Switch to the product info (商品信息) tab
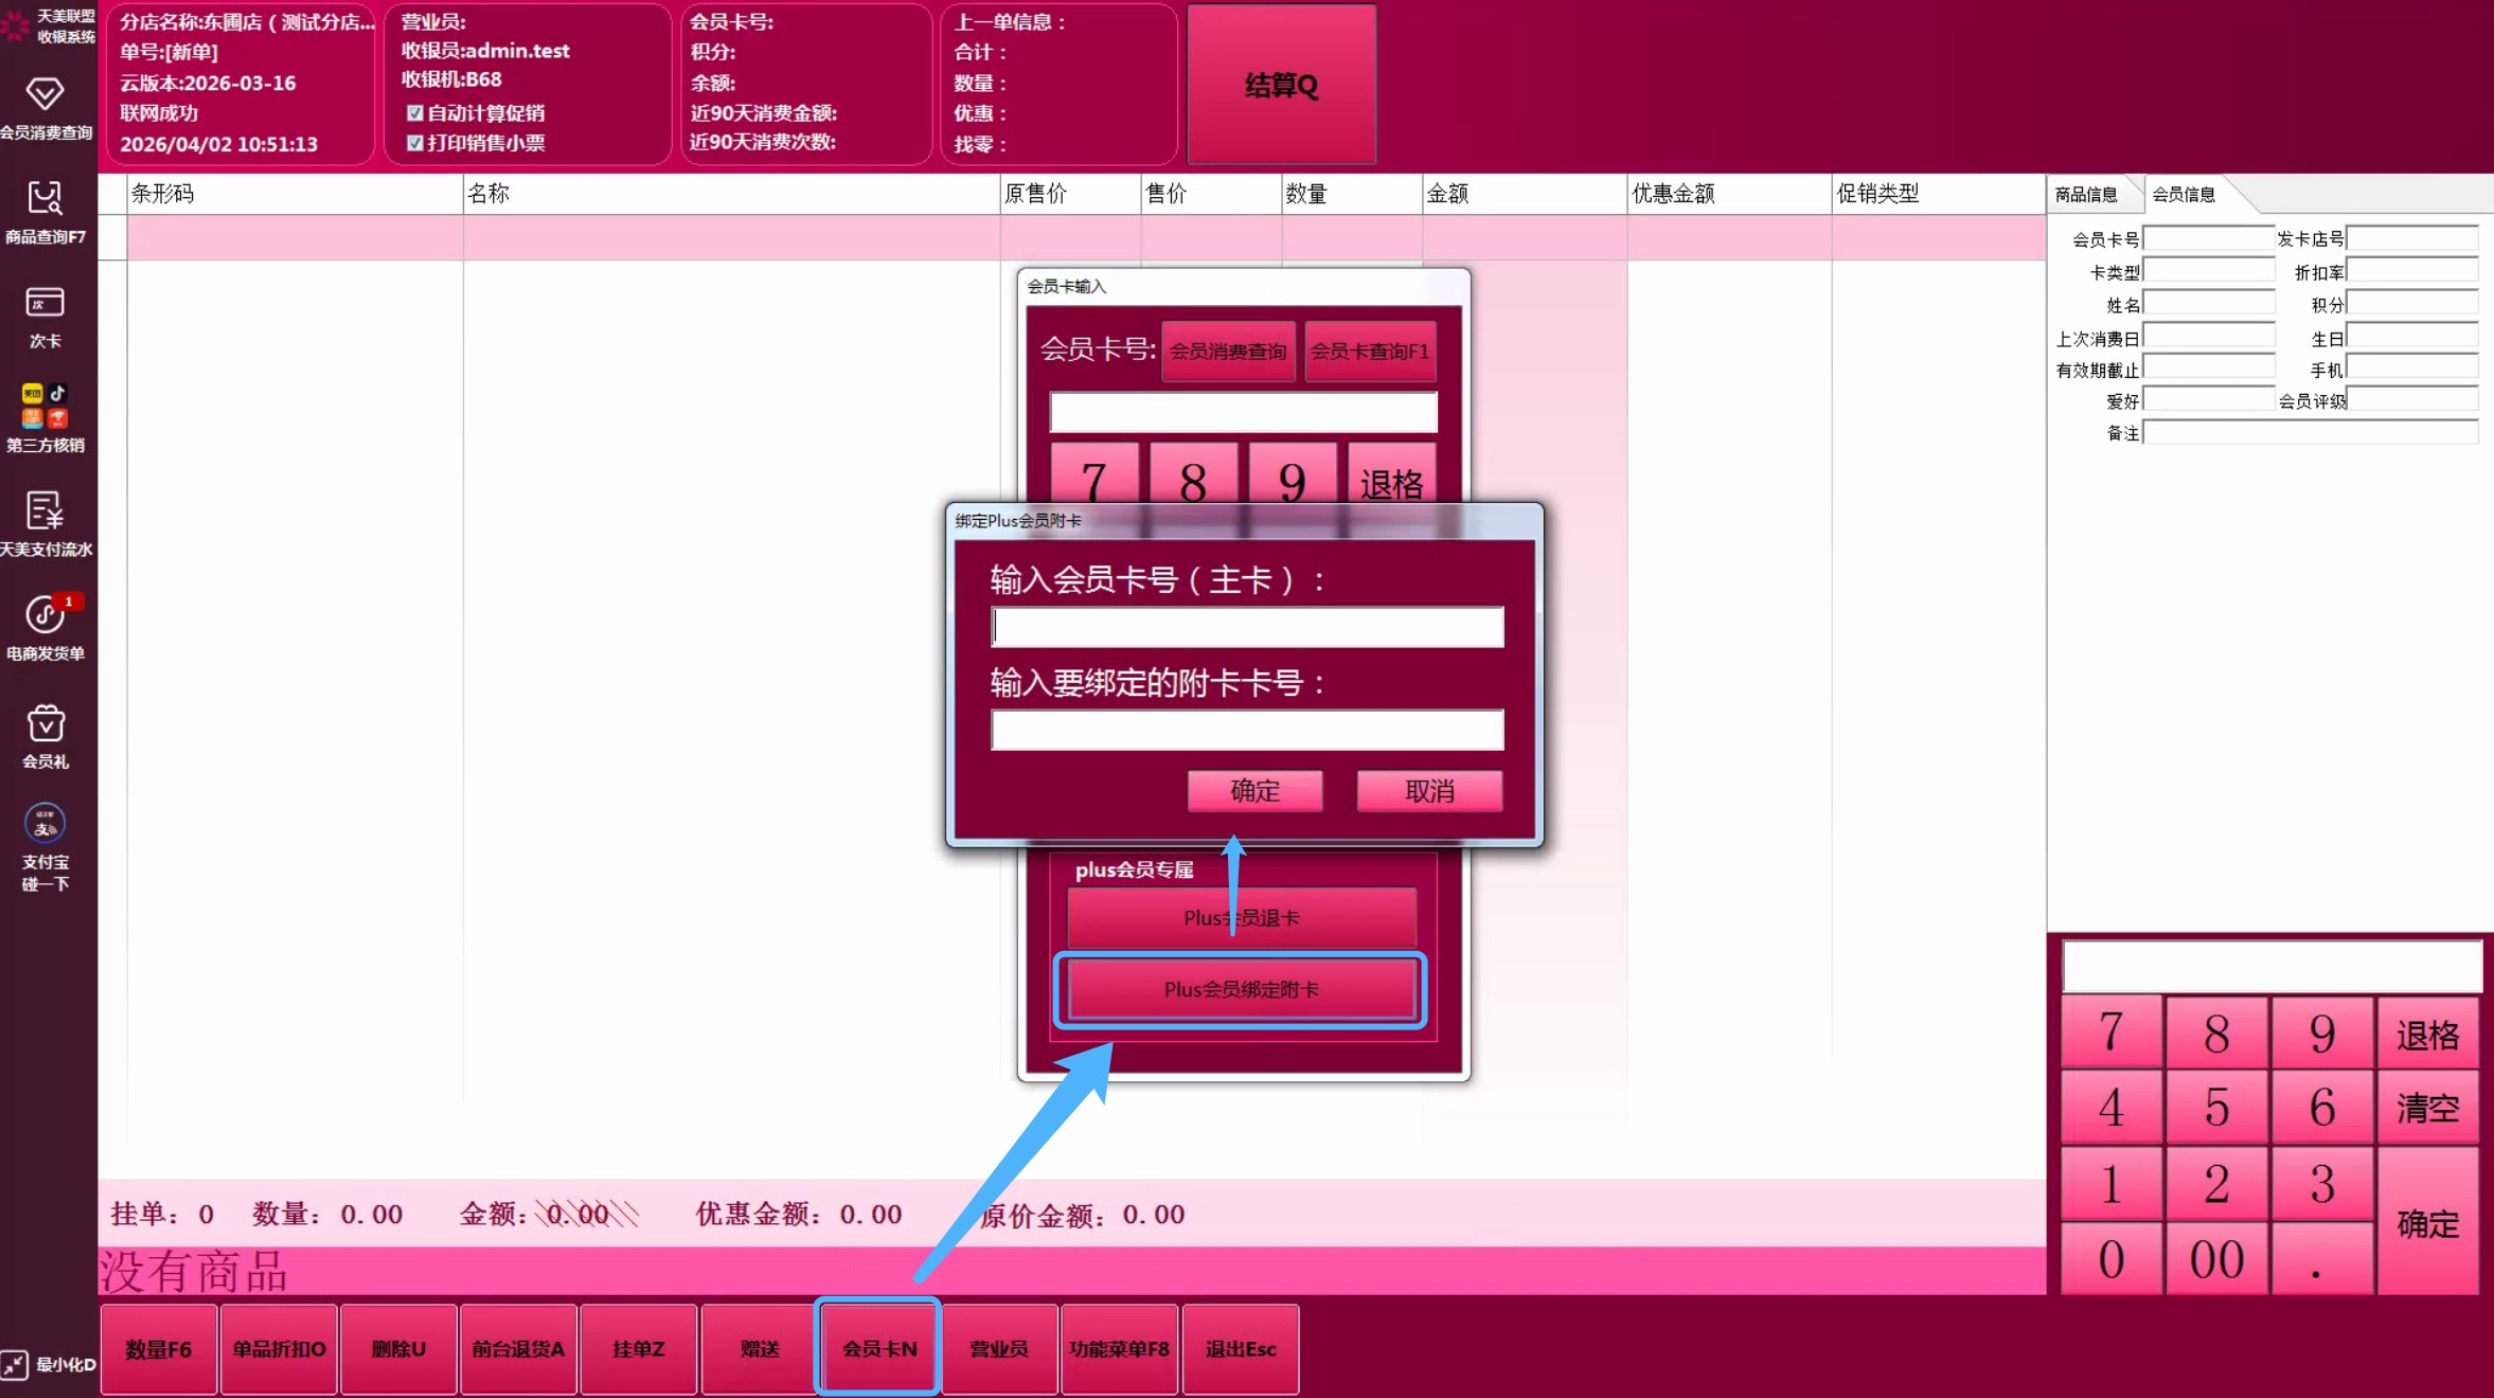Viewport: 2494px width, 1398px height. pyautogui.click(x=2086, y=195)
